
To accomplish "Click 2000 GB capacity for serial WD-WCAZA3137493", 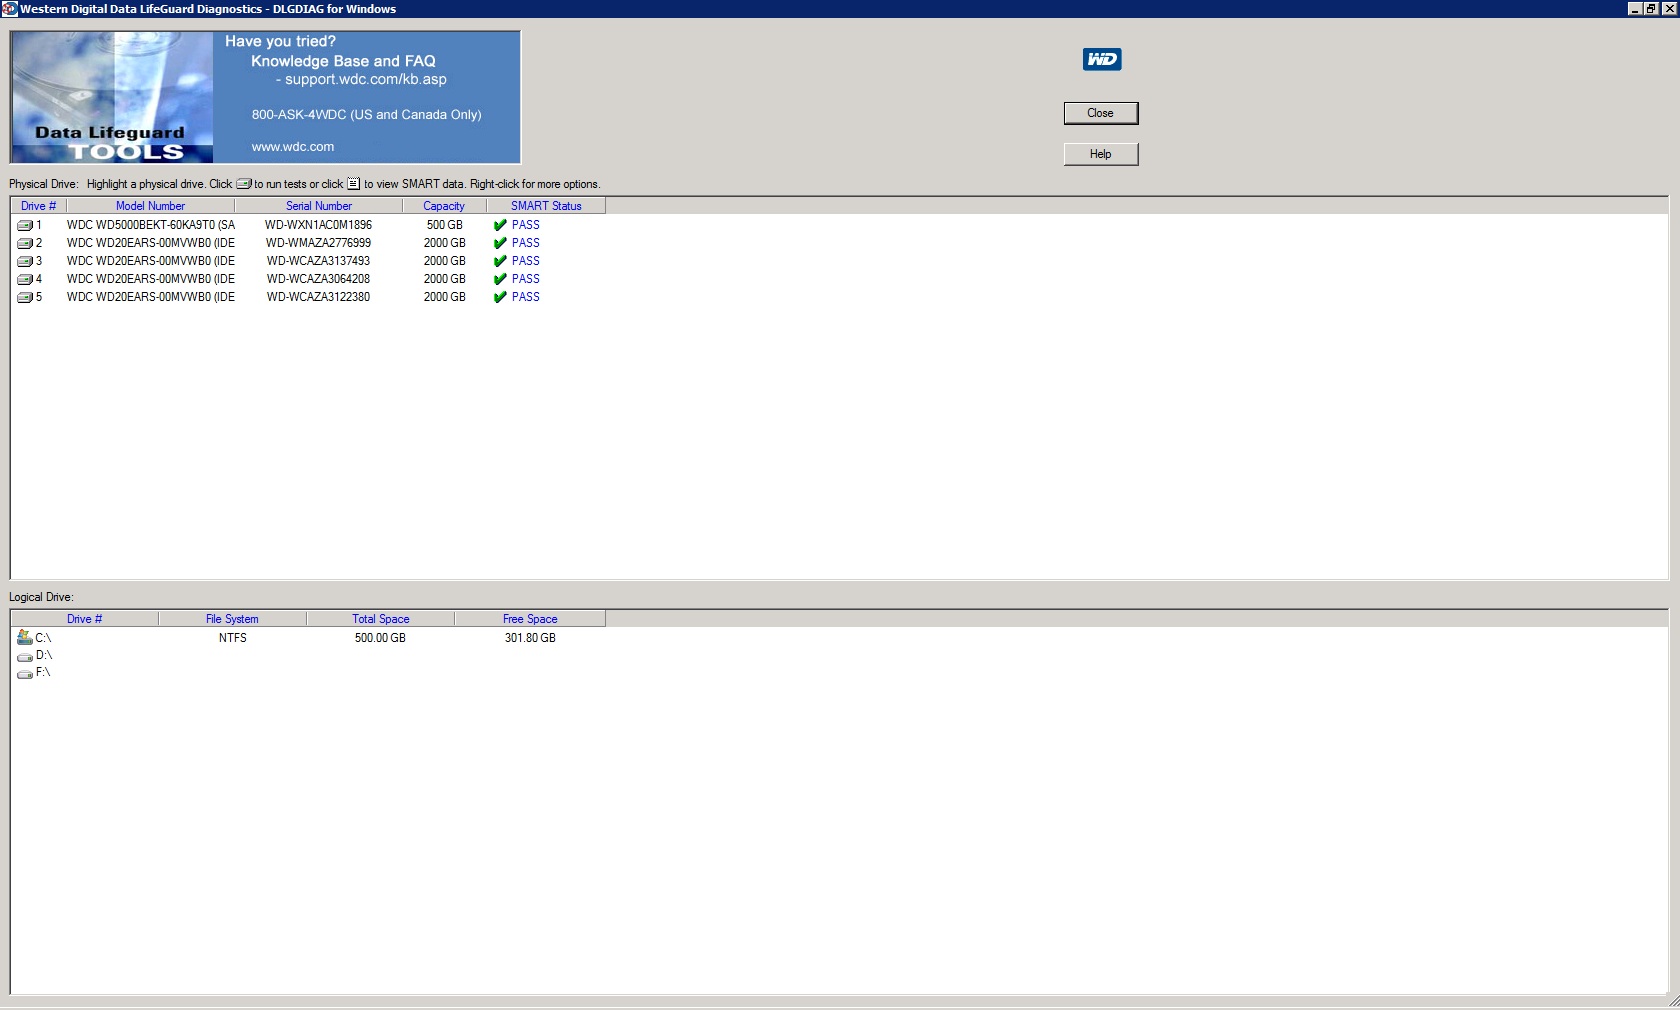I will (445, 261).
